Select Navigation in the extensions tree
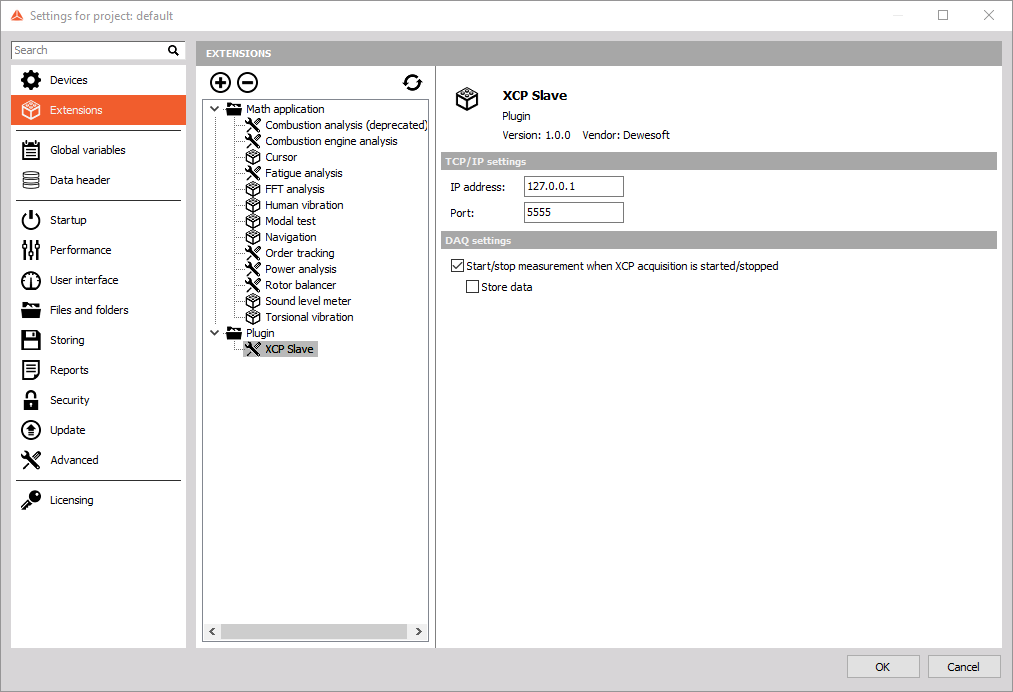The image size is (1013, 692). pos(290,237)
